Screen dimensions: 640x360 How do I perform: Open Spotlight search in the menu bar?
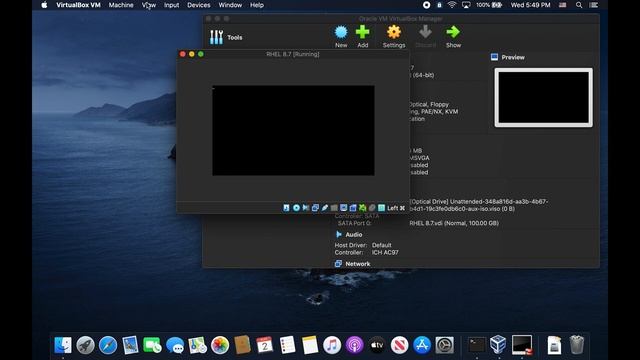tap(579, 5)
